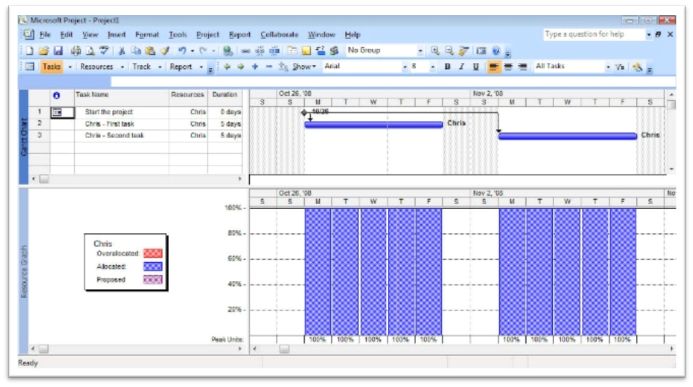The width and height of the screenshot is (693, 387).
Task: Click the Proposed purple legend swatch
Action: (153, 280)
